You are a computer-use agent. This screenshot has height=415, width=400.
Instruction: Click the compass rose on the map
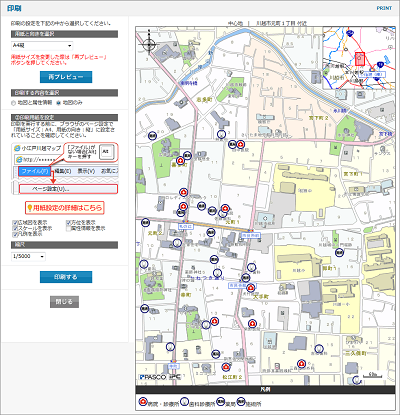click(x=149, y=43)
